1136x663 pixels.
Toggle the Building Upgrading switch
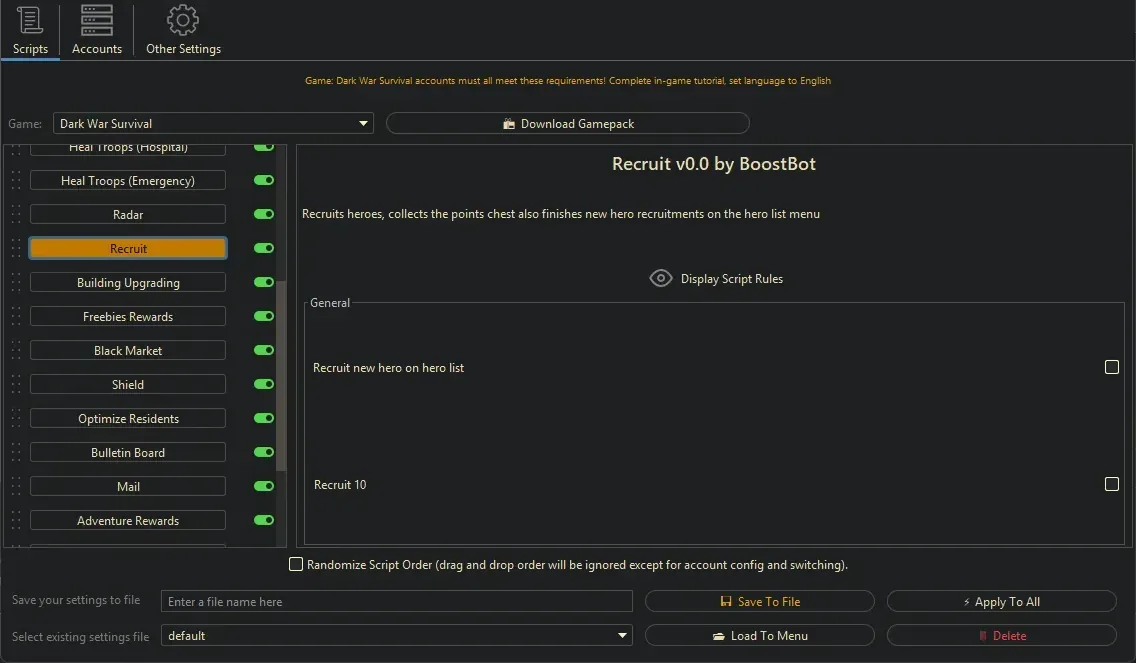264,283
